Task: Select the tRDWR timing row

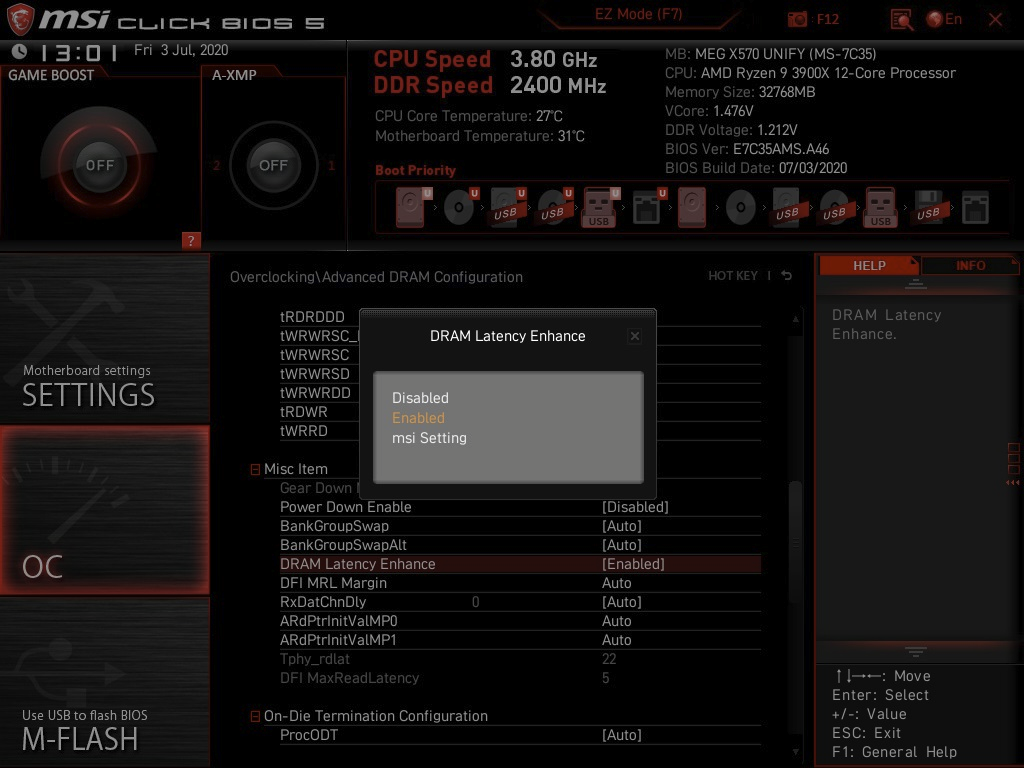Action: (304, 412)
